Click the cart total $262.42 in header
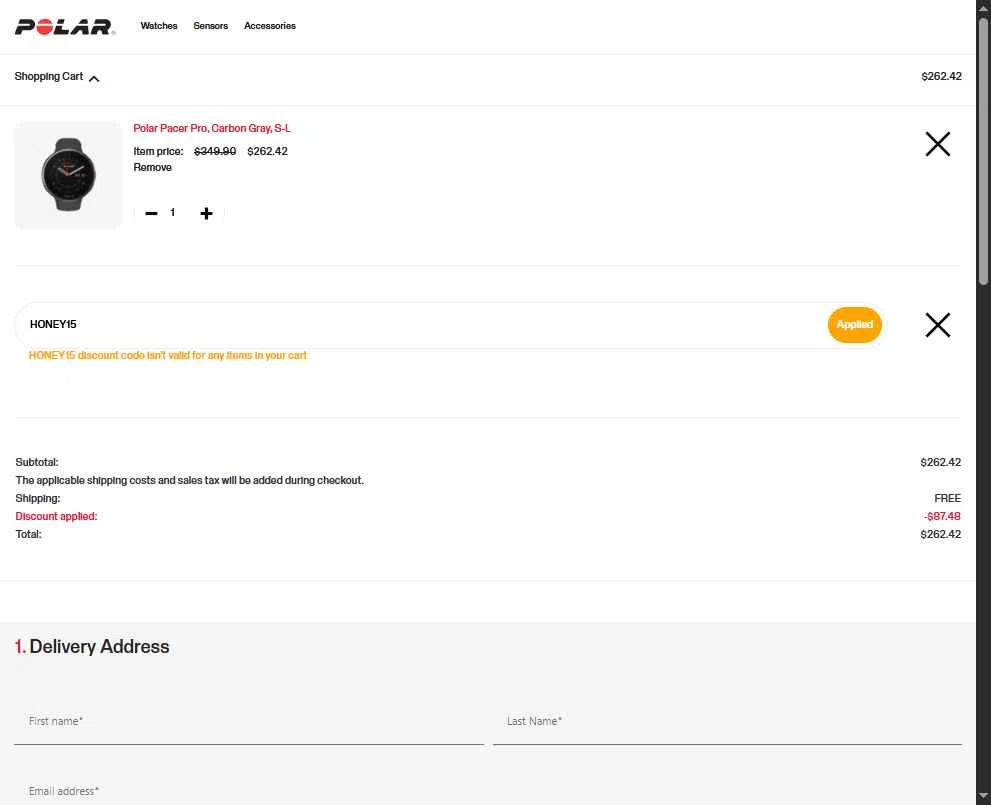The image size is (991, 805). tap(941, 76)
